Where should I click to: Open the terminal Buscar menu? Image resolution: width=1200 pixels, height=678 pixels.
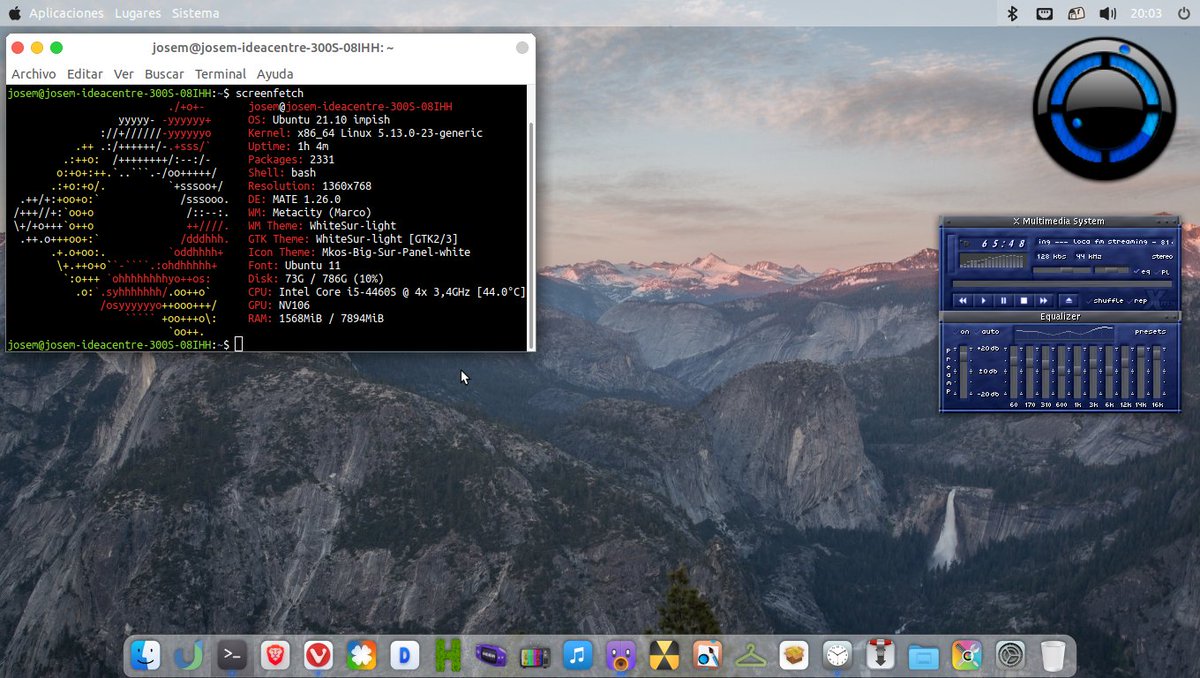click(x=164, y=74)
